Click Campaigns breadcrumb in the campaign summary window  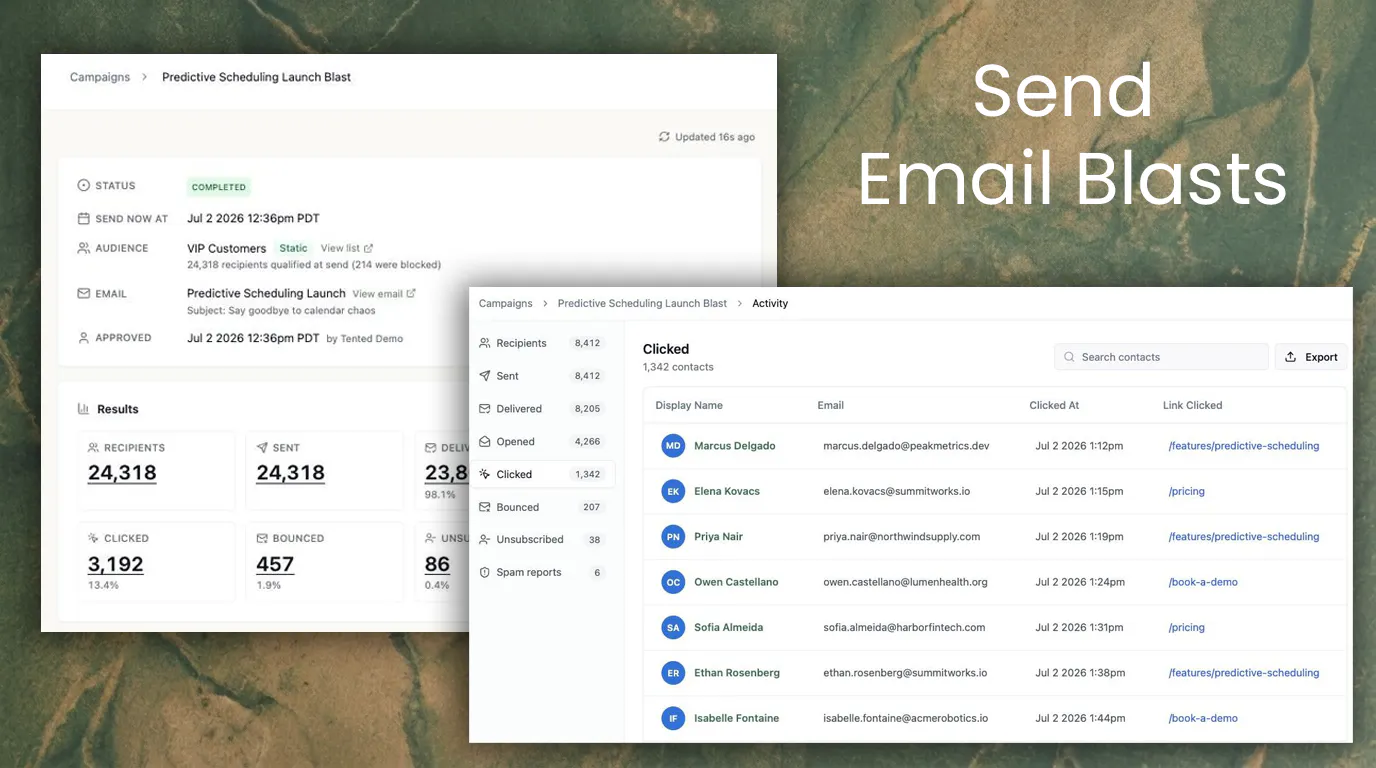pyautogui.click(x=100, y=77)
